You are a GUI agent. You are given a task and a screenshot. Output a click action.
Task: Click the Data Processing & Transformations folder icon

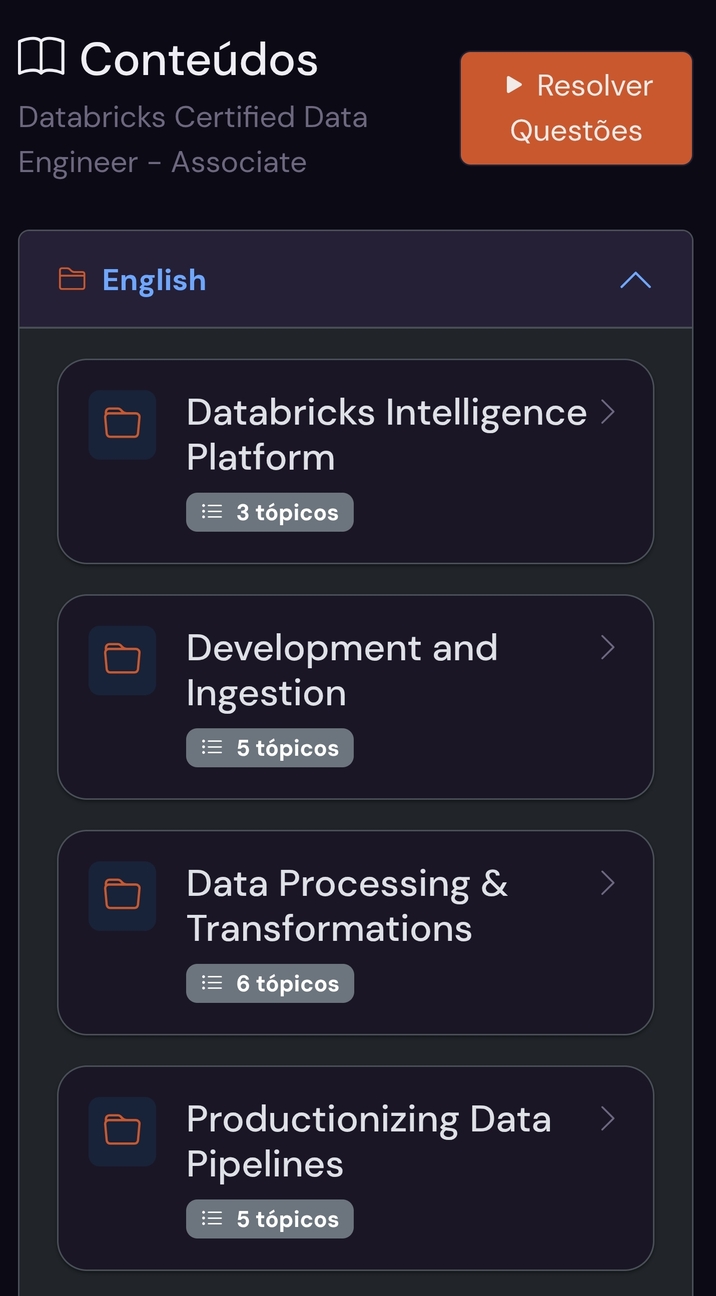click(x=122, y=895)
